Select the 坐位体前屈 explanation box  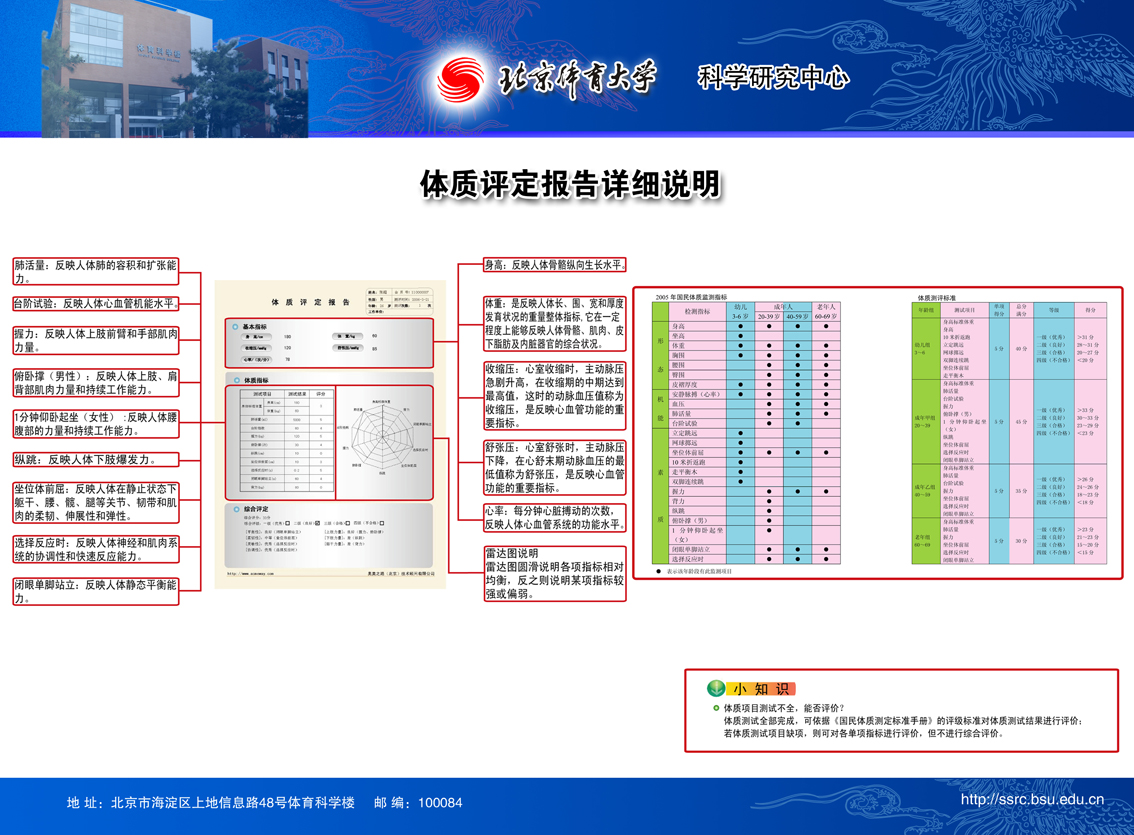[95, 502]
